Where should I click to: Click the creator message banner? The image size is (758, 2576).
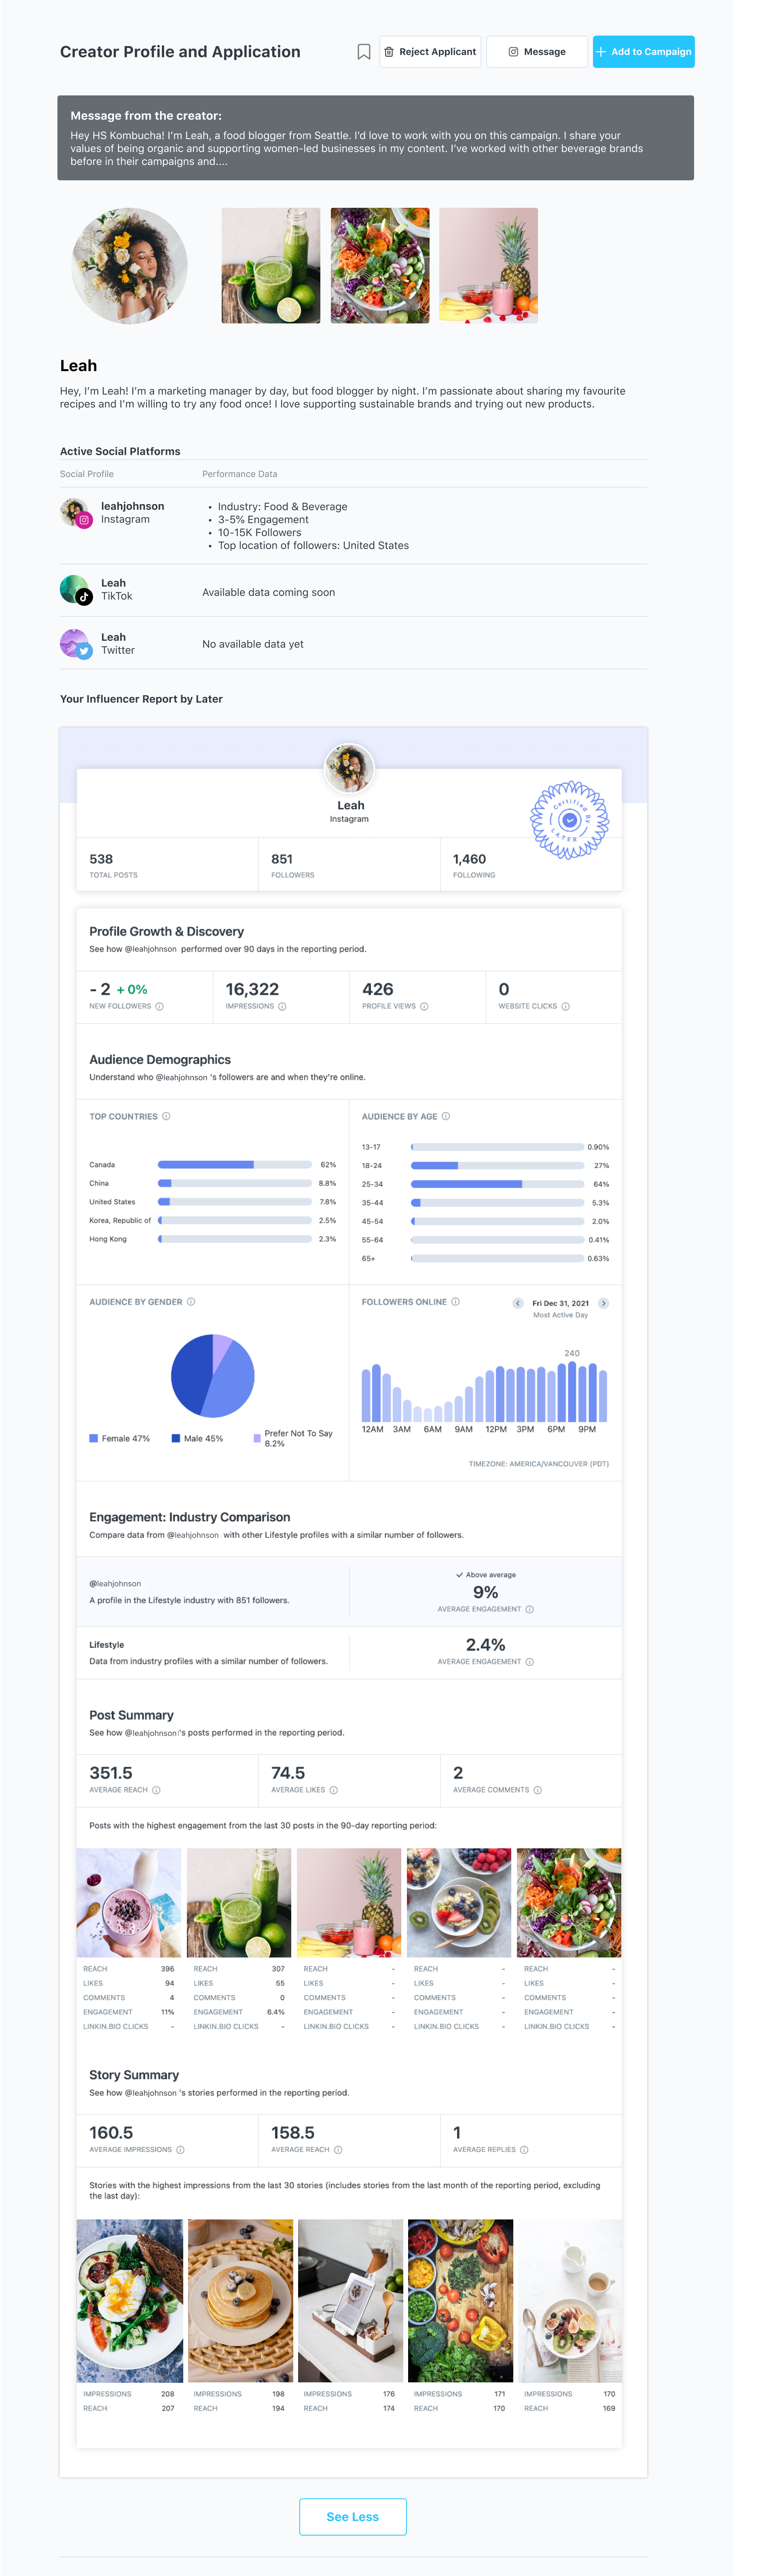[x=376, y=138]
